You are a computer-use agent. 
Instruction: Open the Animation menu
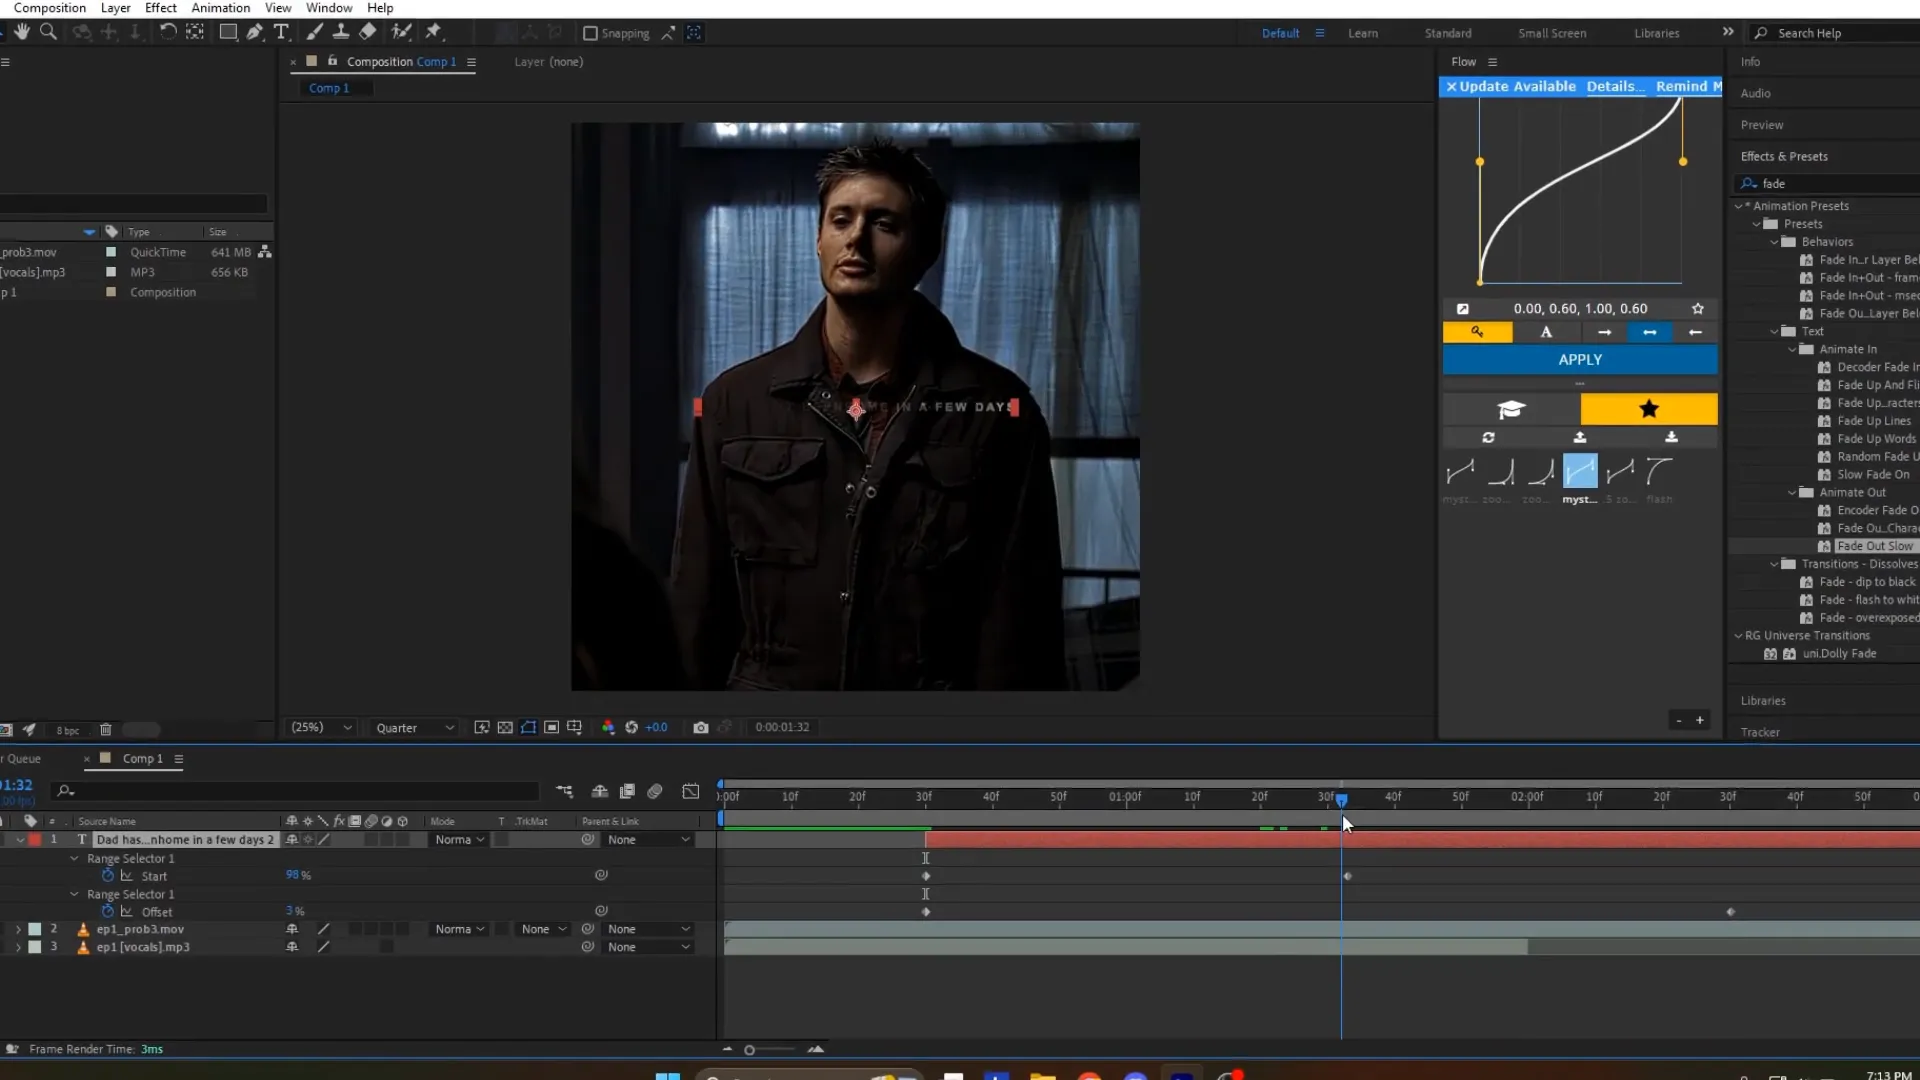[x=221, y=8]
